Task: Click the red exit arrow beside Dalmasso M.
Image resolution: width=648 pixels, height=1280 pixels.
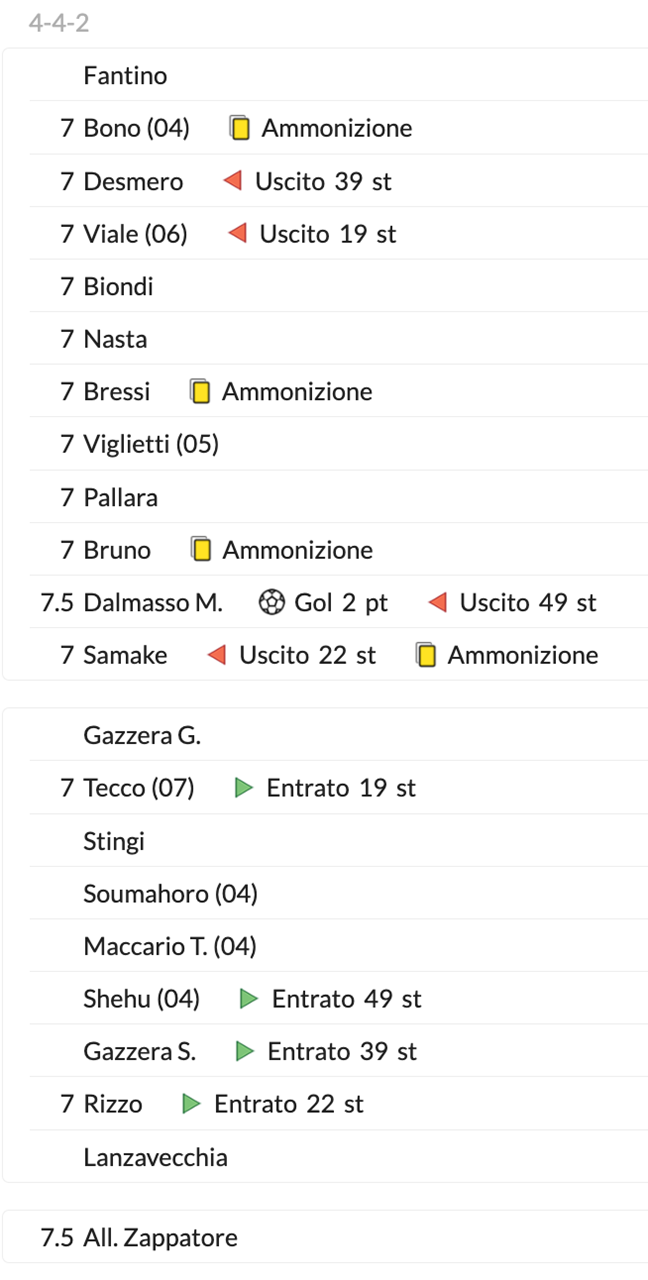Action: point(437,603)
